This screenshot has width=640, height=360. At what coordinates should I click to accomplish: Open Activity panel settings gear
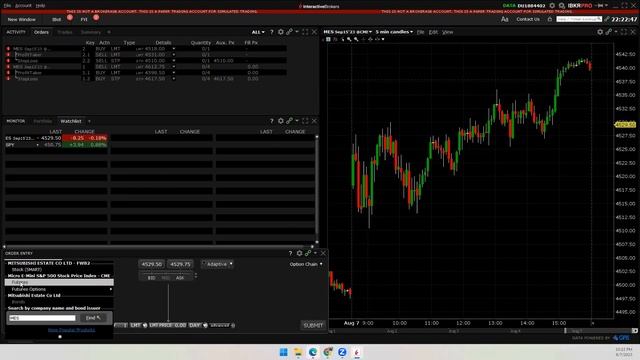click(x=281, y=32)
